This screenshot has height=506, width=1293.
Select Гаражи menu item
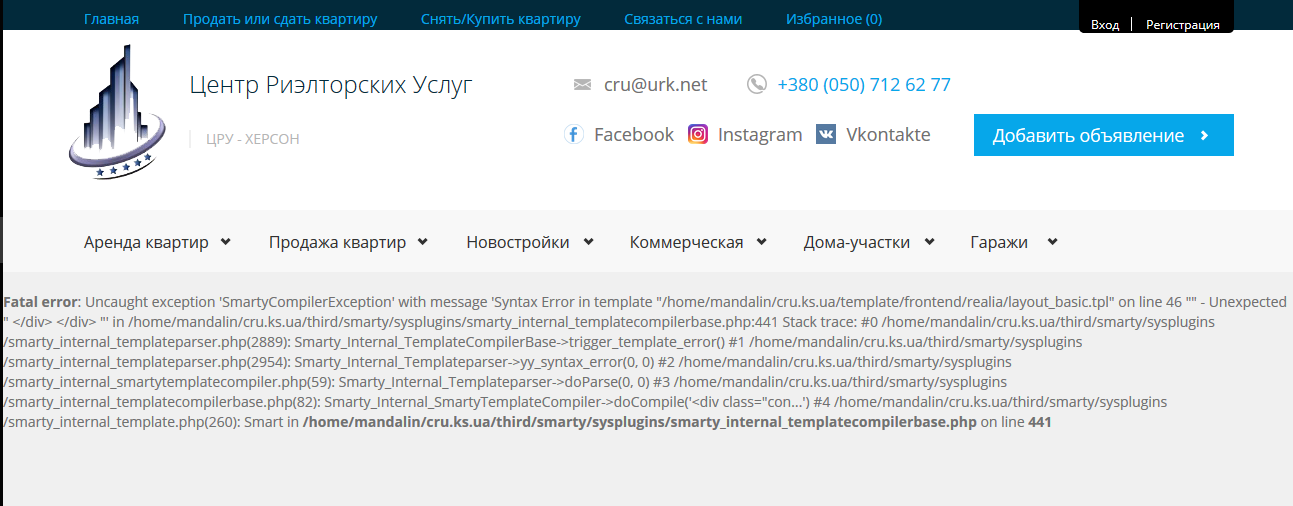pos(999,242)
